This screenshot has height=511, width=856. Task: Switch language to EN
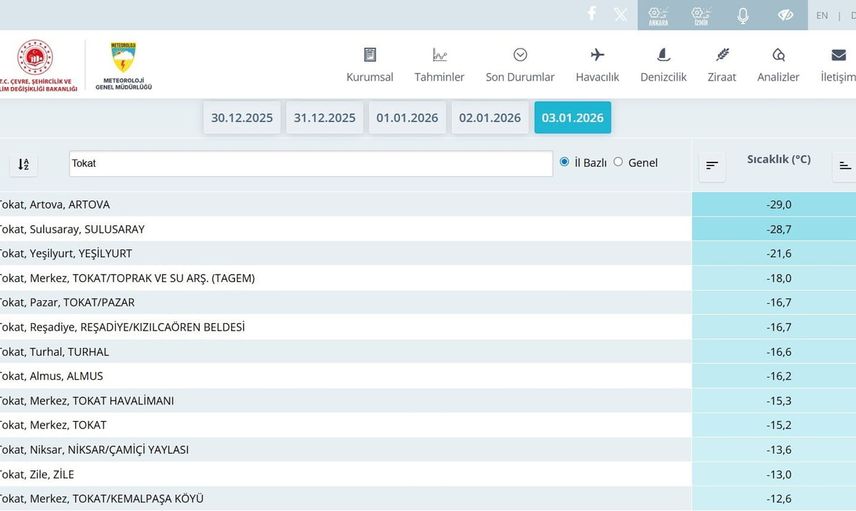[x=822, y=15]
